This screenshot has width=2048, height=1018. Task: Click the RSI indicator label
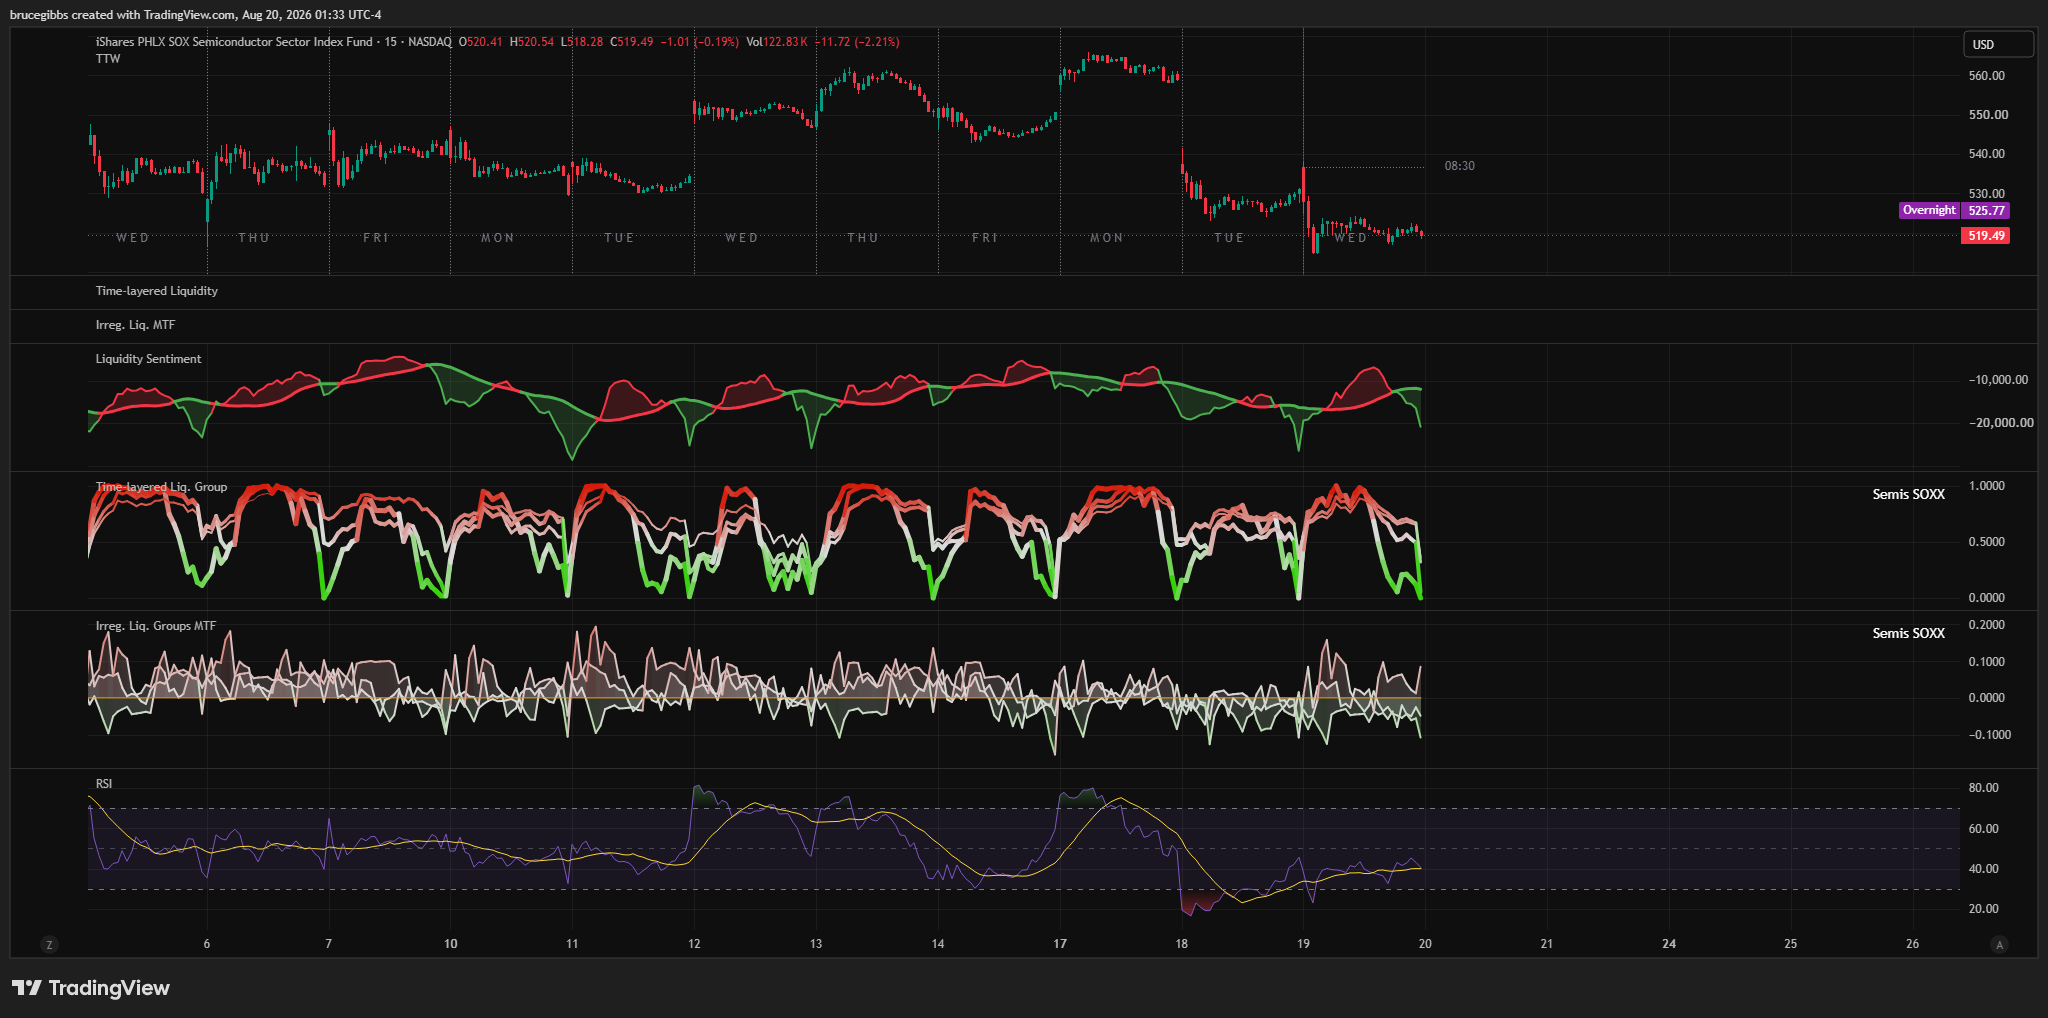(104, 784)
